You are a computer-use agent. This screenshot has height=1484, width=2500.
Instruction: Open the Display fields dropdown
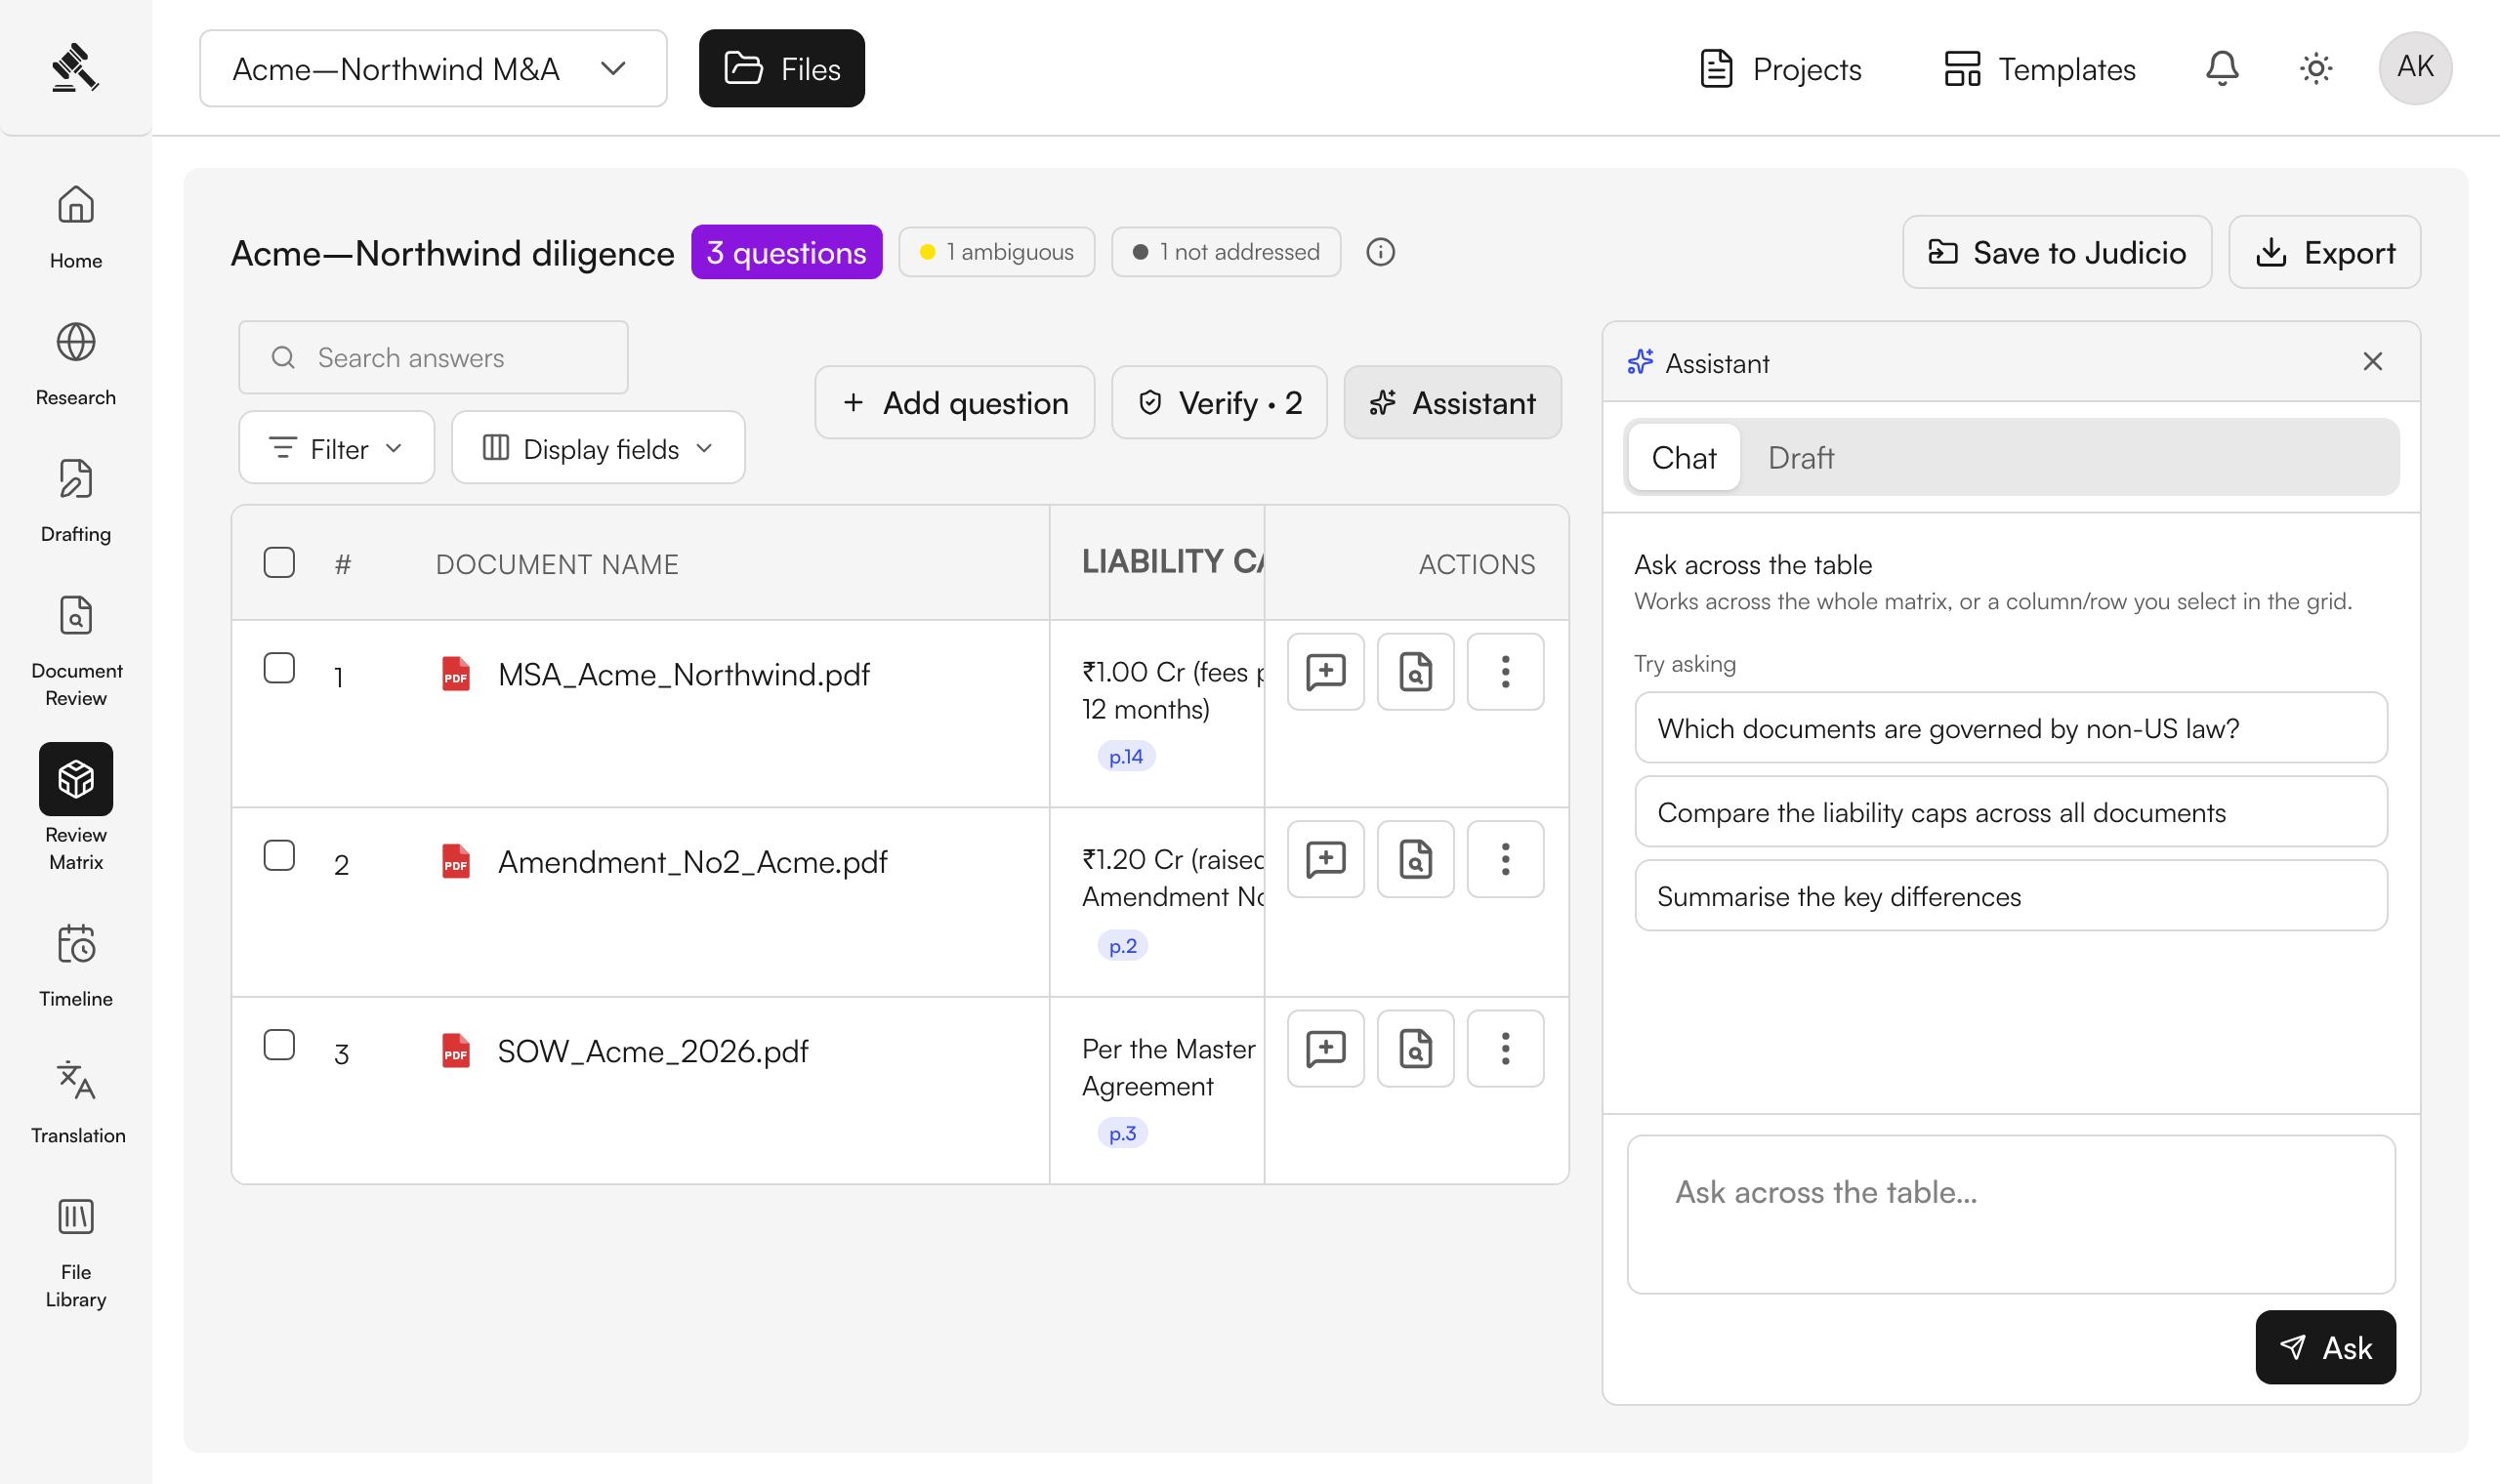click(x=598, y=448)
